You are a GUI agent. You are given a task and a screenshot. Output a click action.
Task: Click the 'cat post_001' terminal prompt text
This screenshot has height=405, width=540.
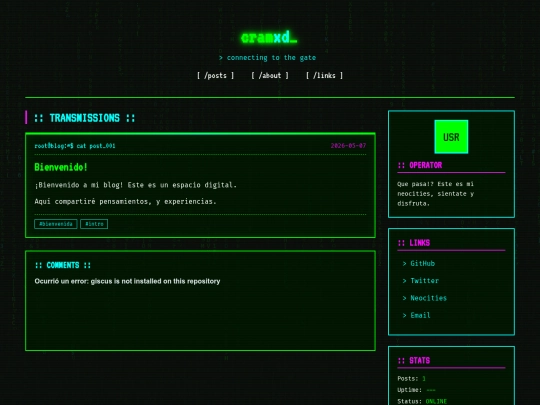click(96, 146)
